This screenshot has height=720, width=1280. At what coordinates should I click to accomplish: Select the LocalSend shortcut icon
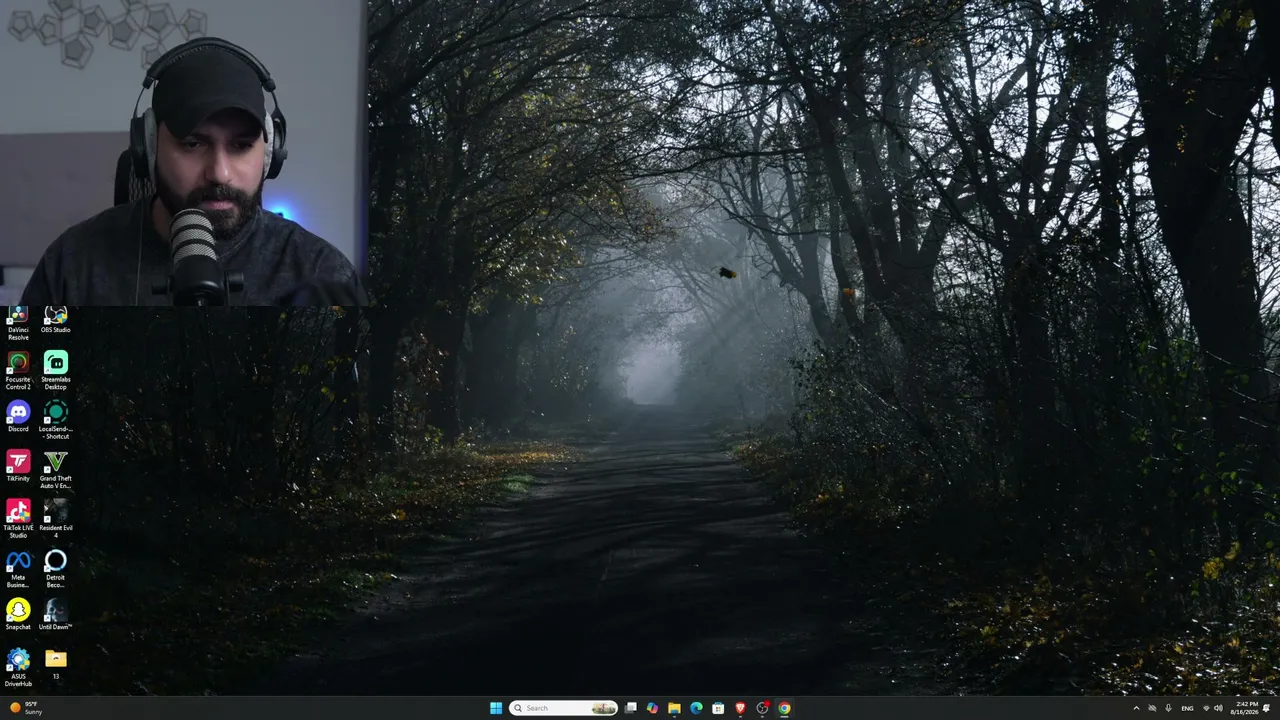(55, 420)
